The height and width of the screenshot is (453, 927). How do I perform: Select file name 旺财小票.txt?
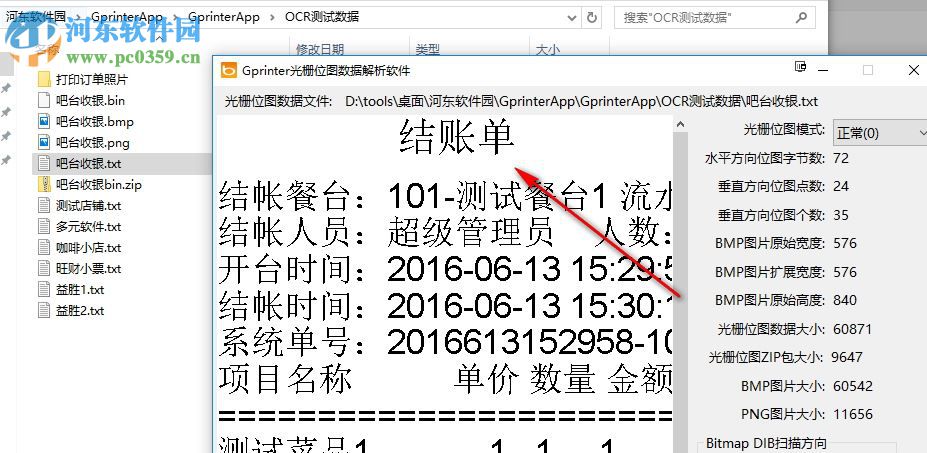point(89,268)
